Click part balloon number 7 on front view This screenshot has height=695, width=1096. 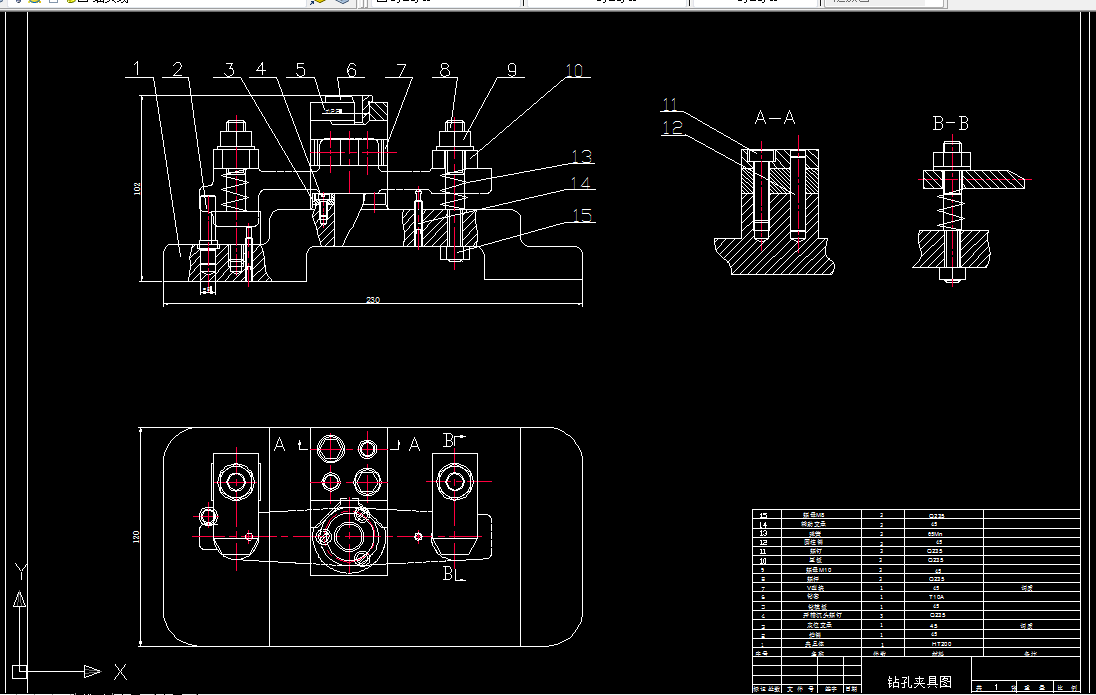click(x=401, y=70)
